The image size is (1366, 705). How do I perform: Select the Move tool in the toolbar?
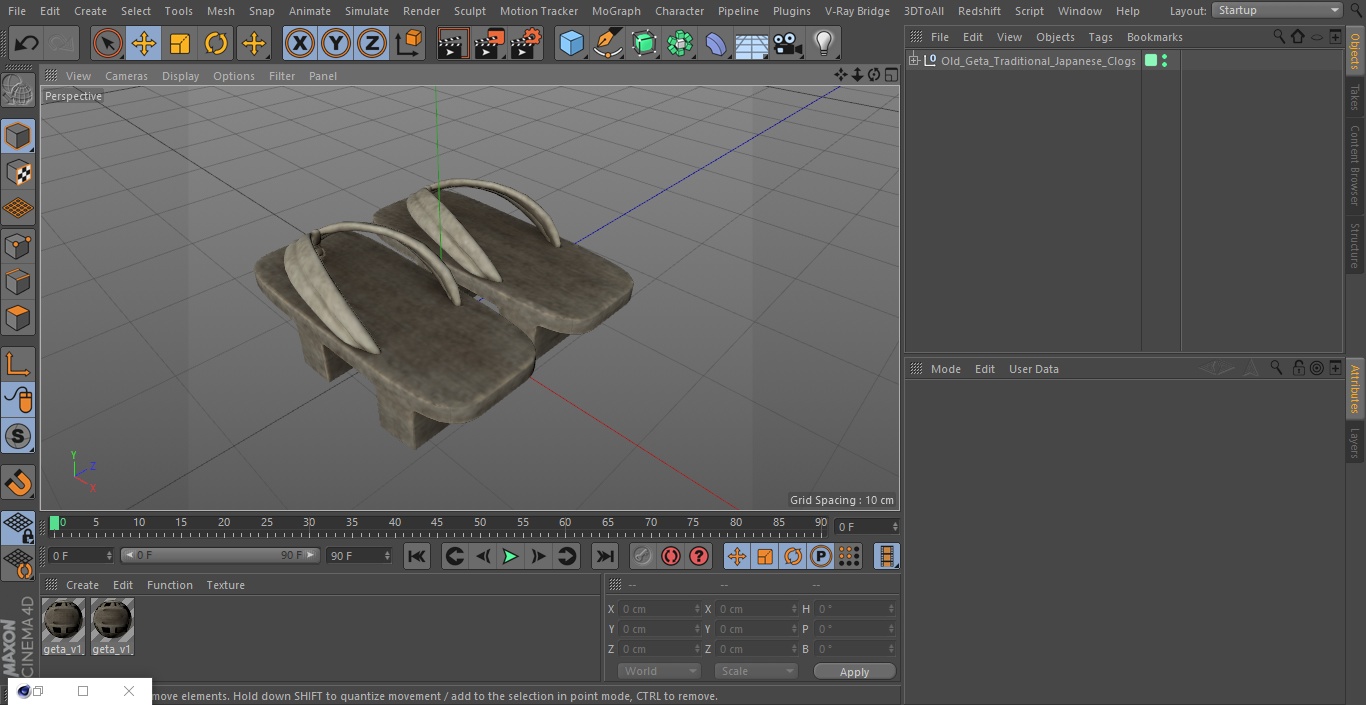coord(143,43)
